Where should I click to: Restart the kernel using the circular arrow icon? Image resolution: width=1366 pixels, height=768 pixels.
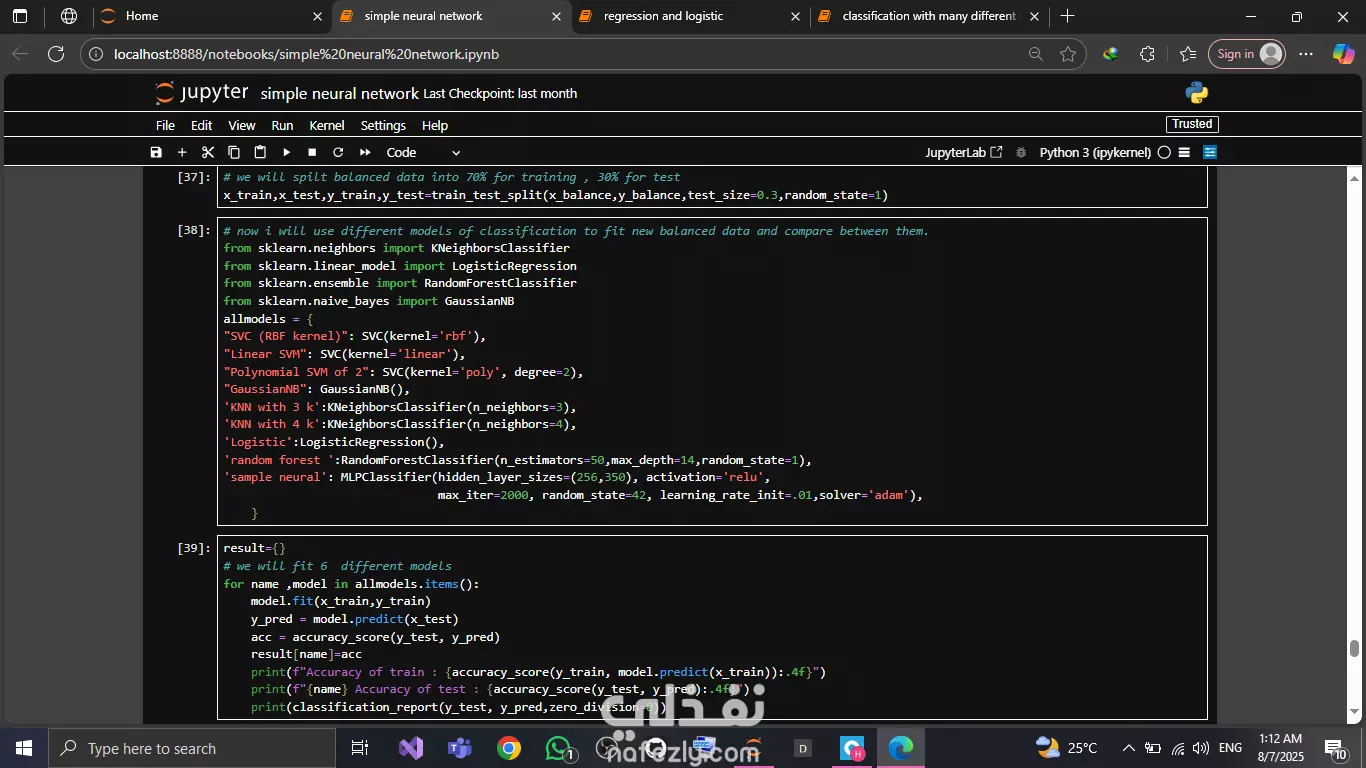click(338, 152)
